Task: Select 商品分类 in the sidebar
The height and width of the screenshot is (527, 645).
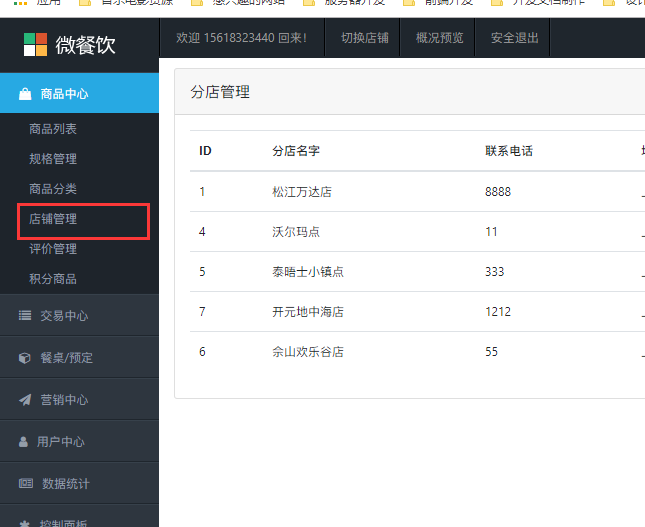Action: pyautogui.click(x=53, y=189)
